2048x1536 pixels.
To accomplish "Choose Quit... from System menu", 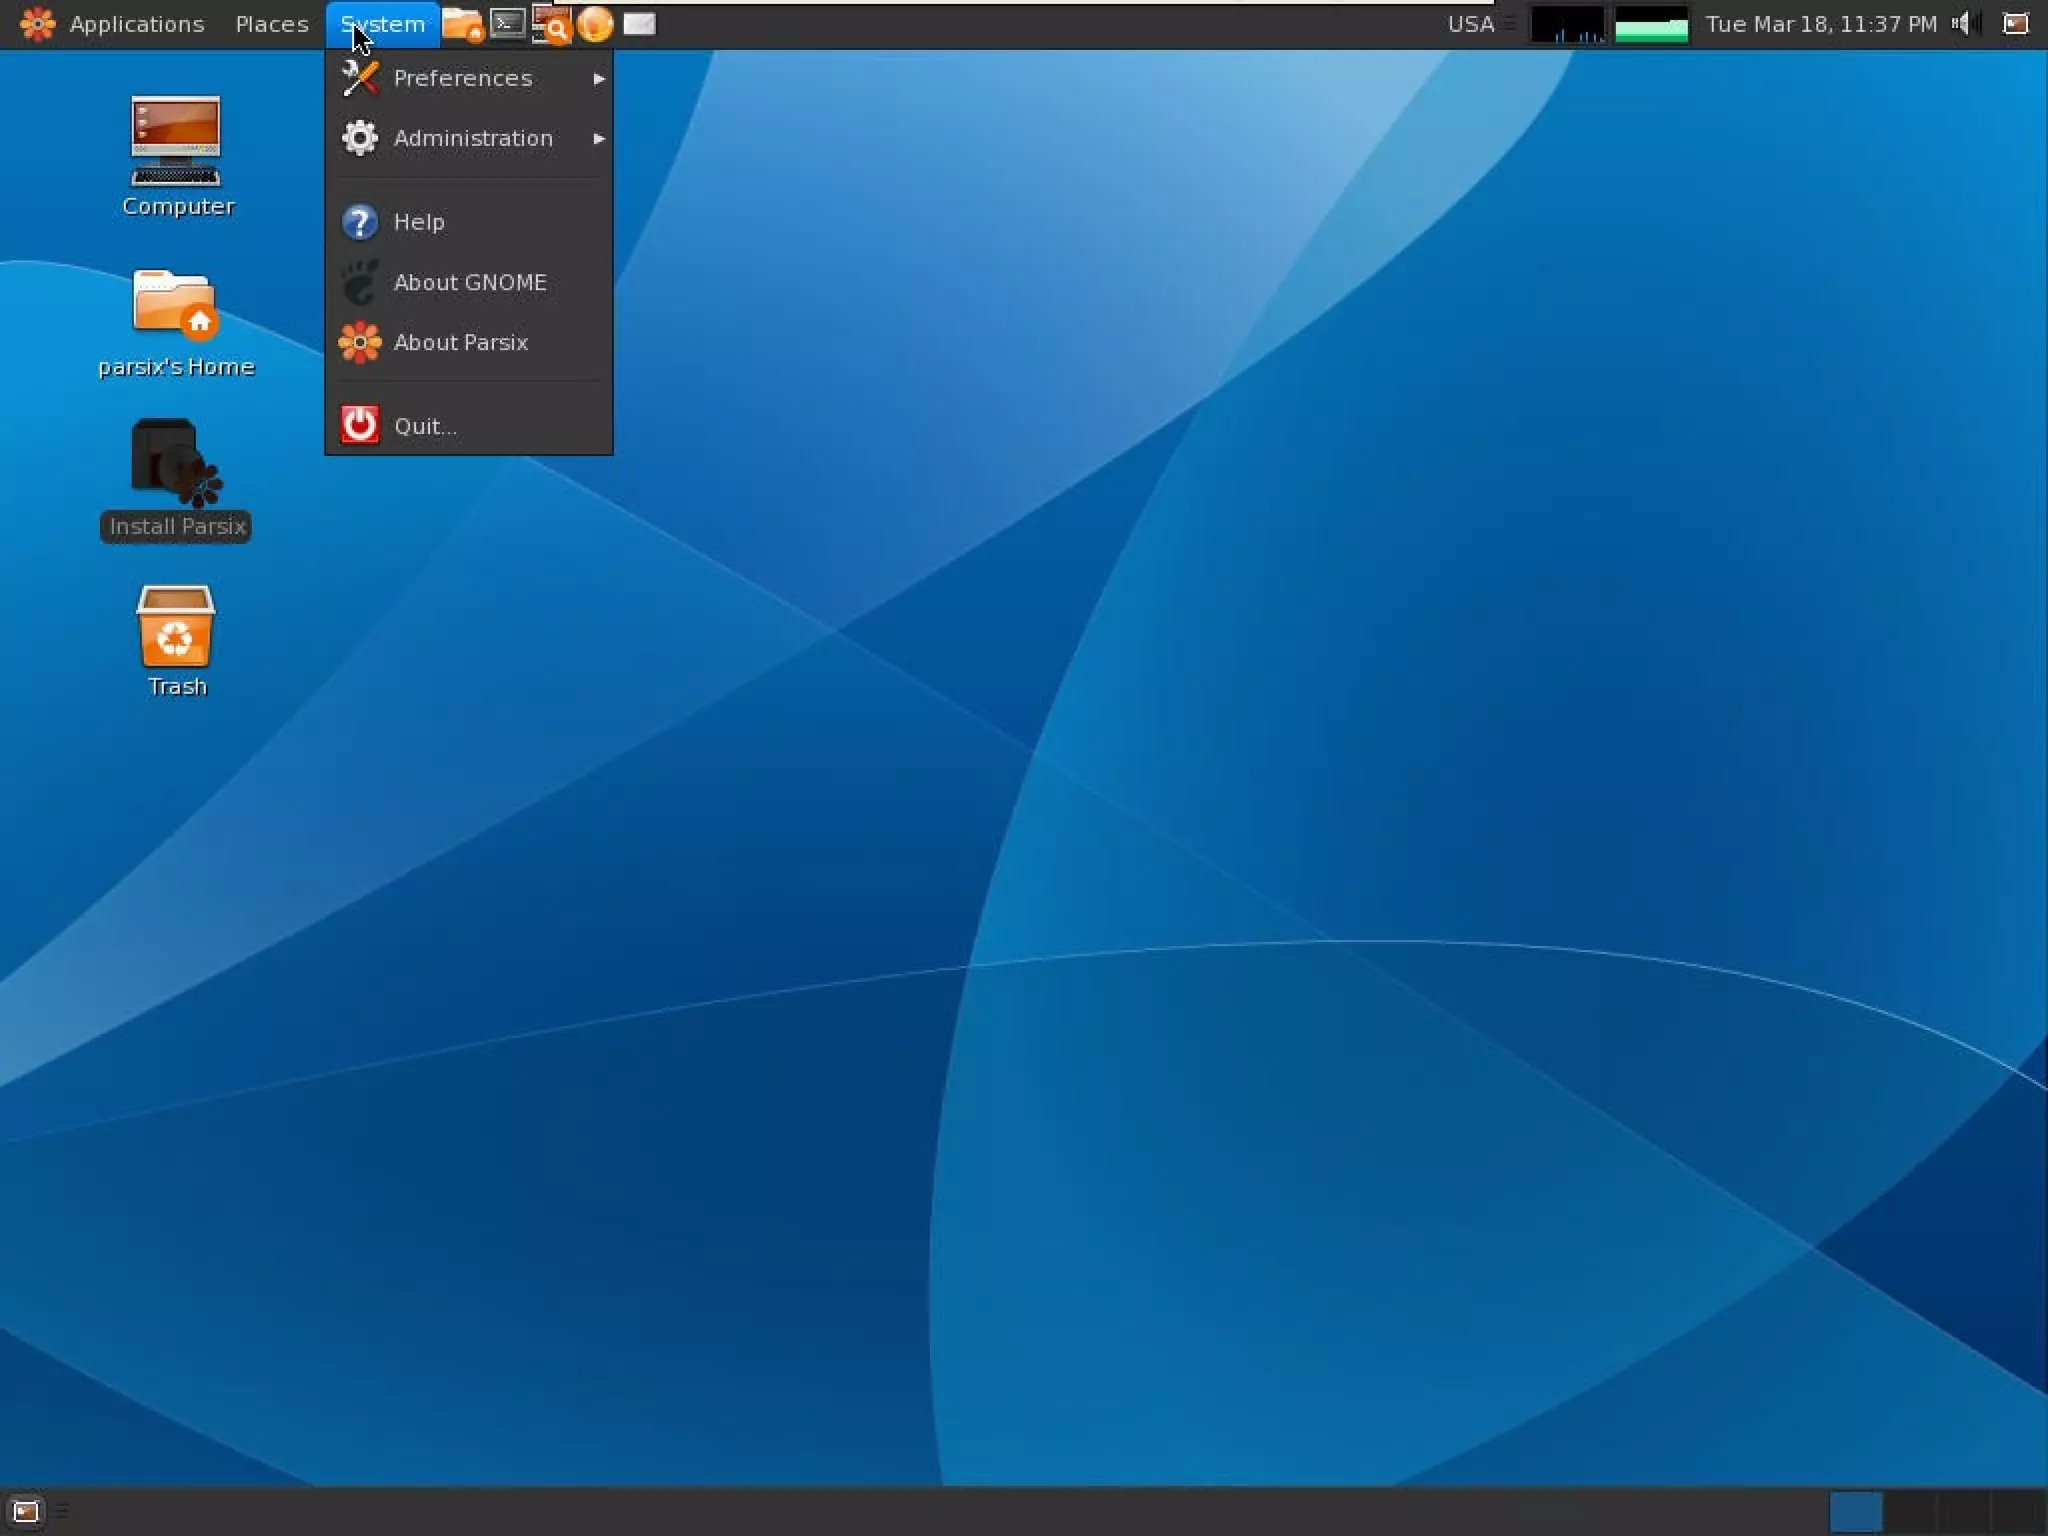I will pos(425,426).
